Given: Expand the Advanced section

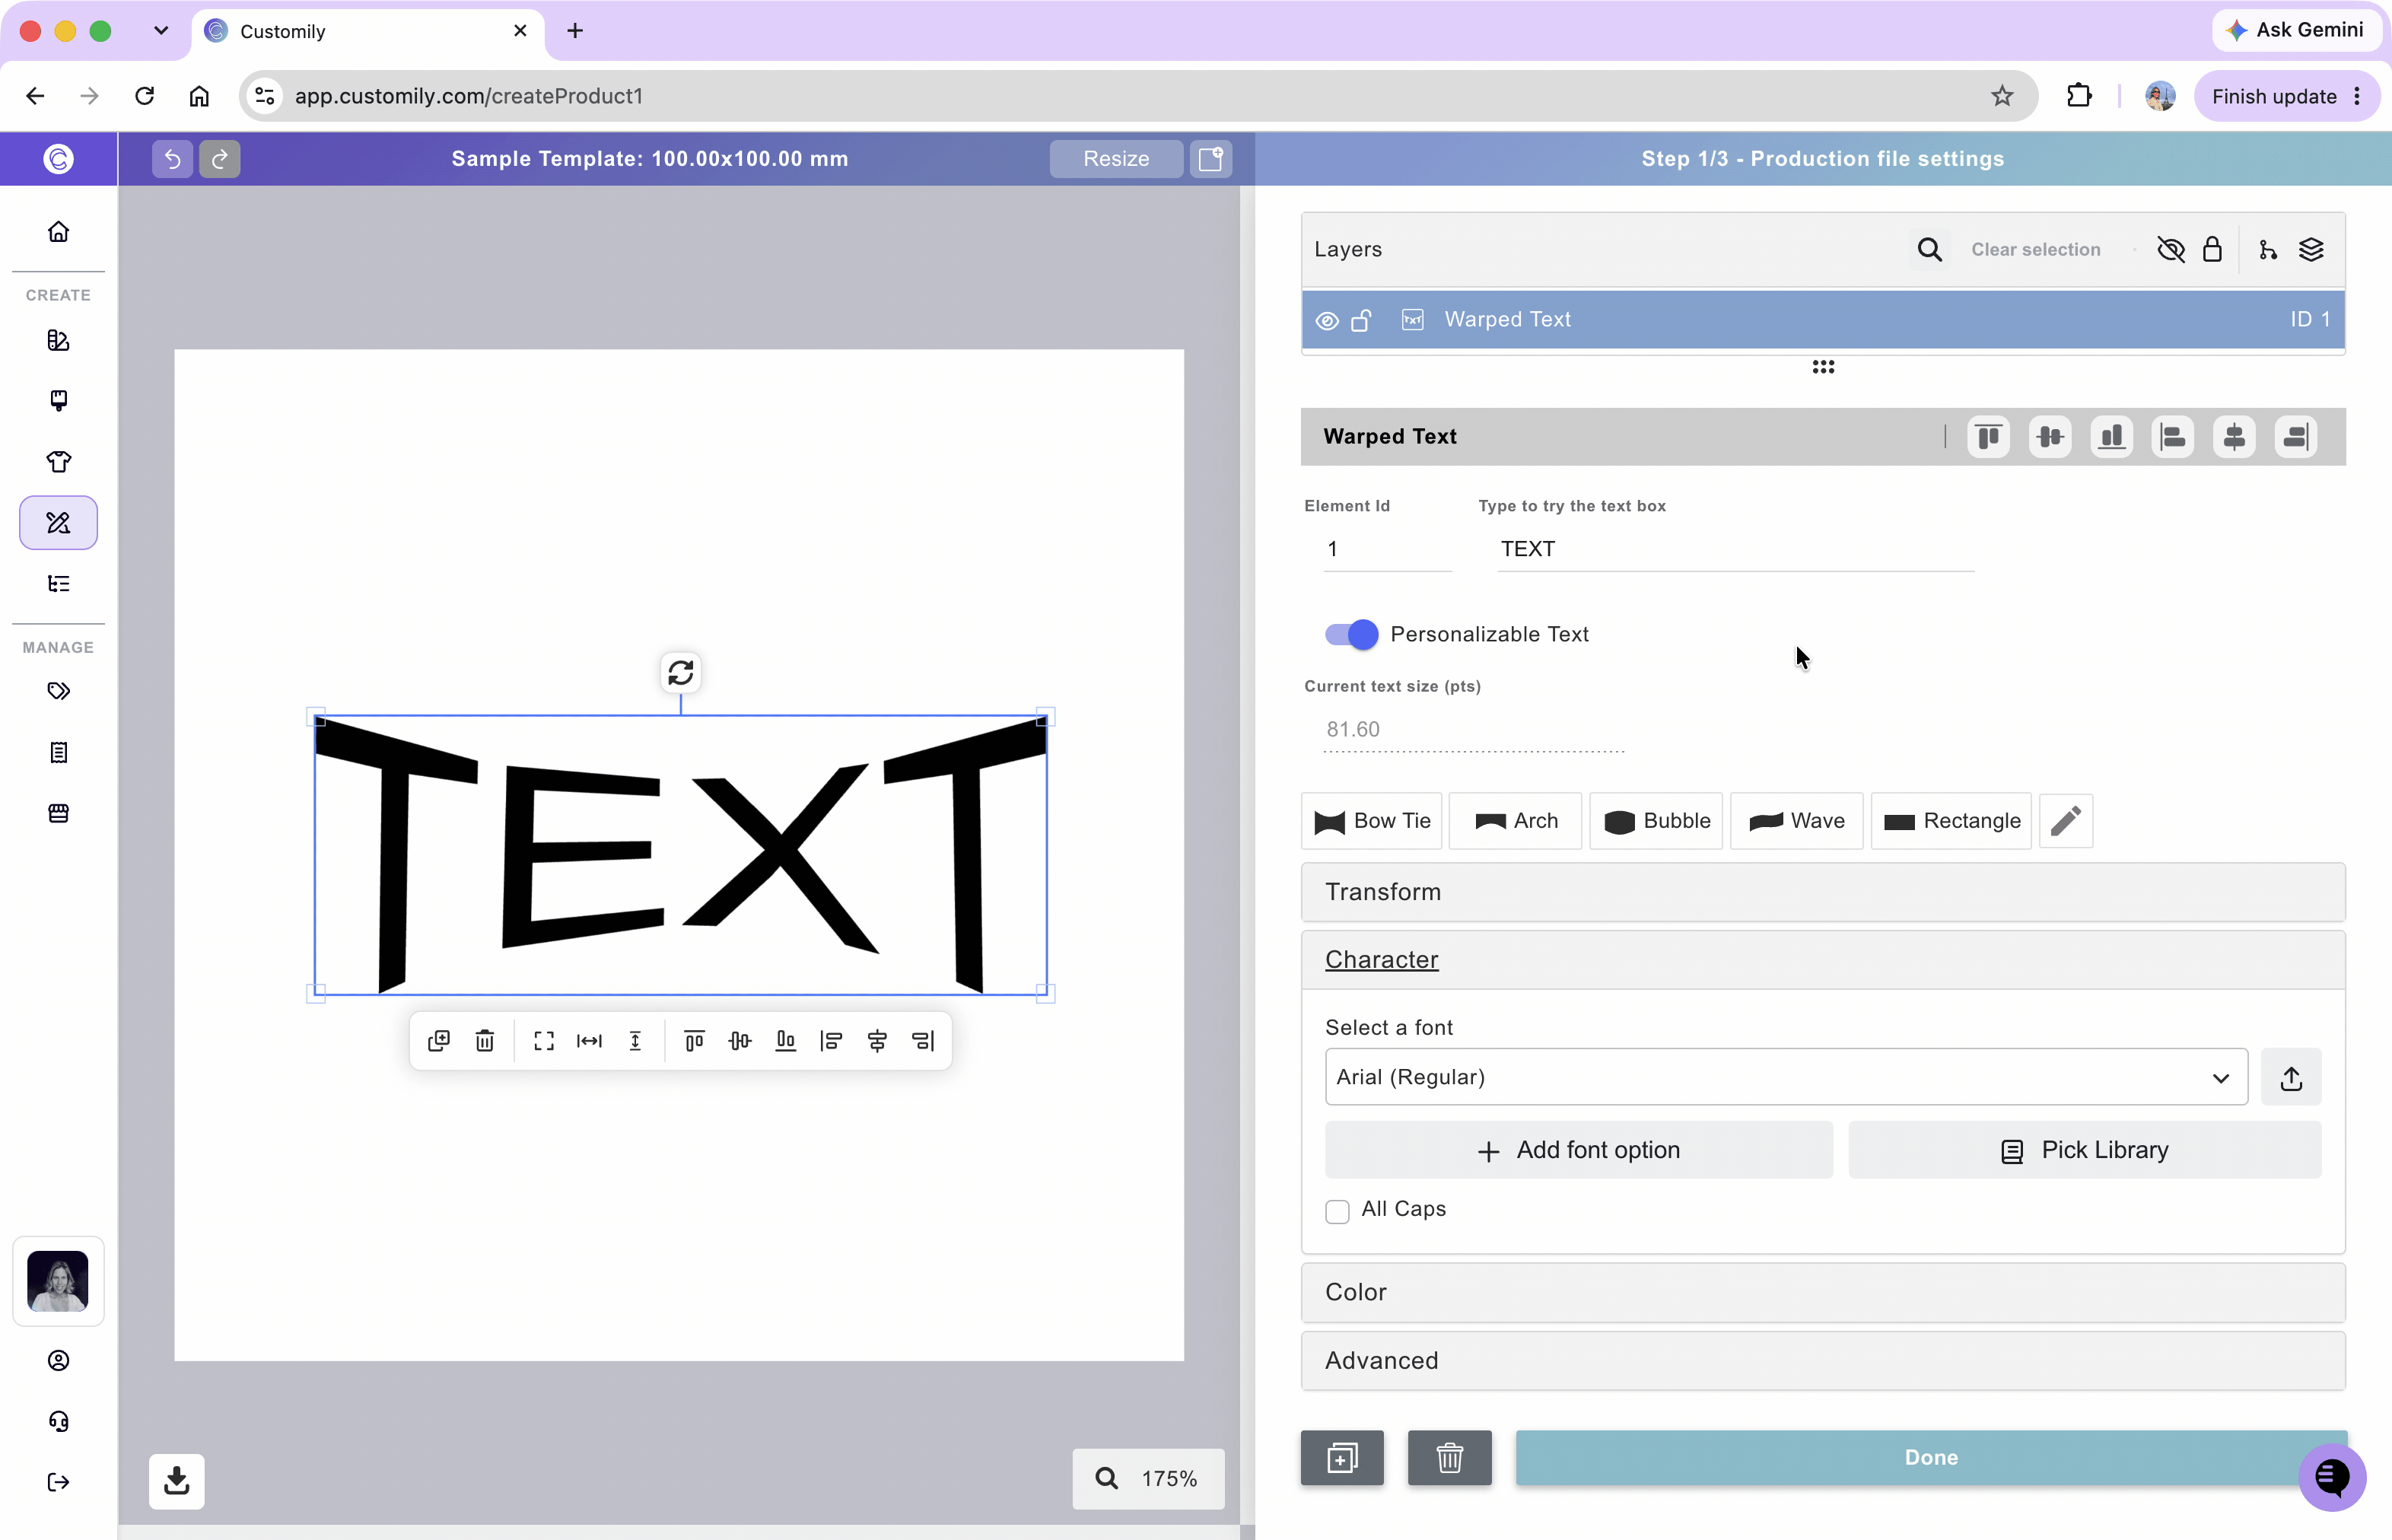Looking at the screenshot, I should pos(1822,1361).
